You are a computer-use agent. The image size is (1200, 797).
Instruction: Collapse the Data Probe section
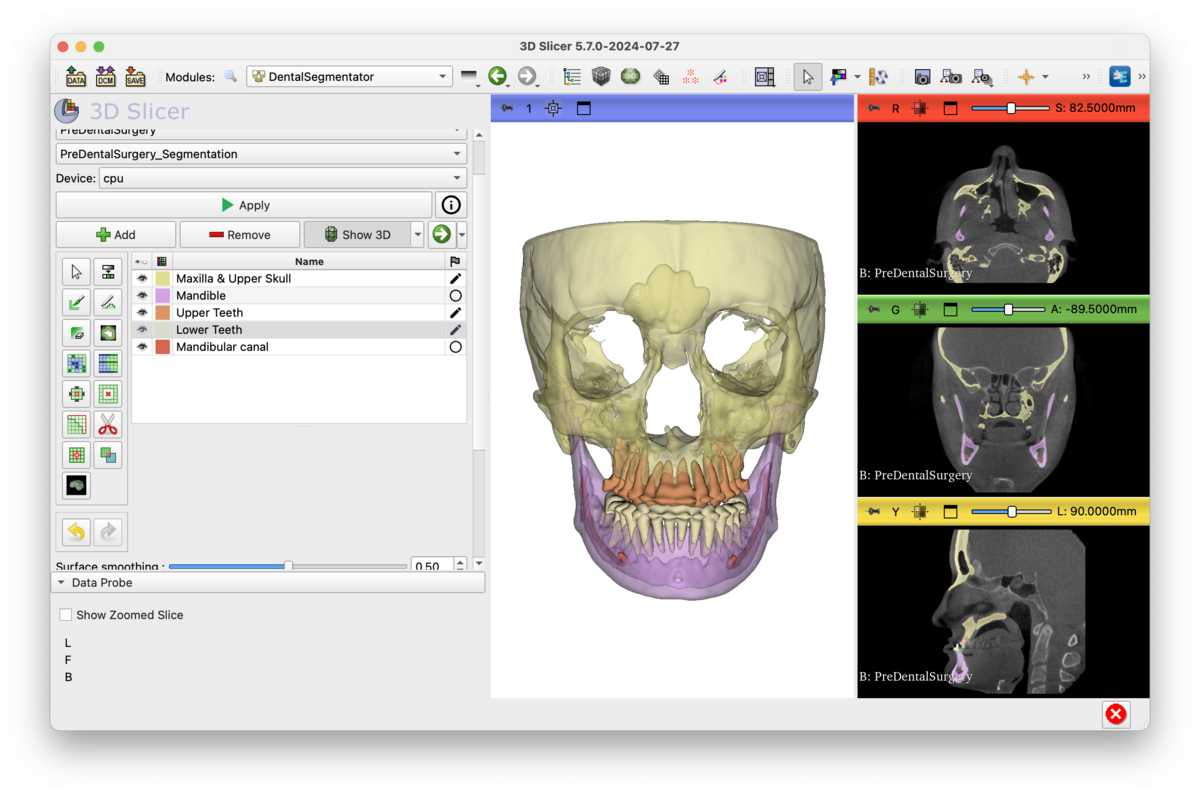point(268,582)
